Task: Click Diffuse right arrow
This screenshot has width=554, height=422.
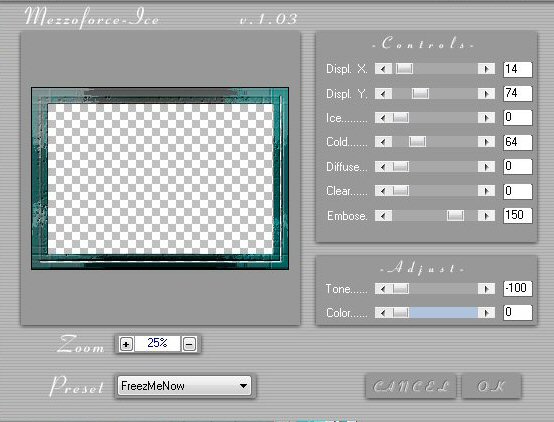Action: 486,166
